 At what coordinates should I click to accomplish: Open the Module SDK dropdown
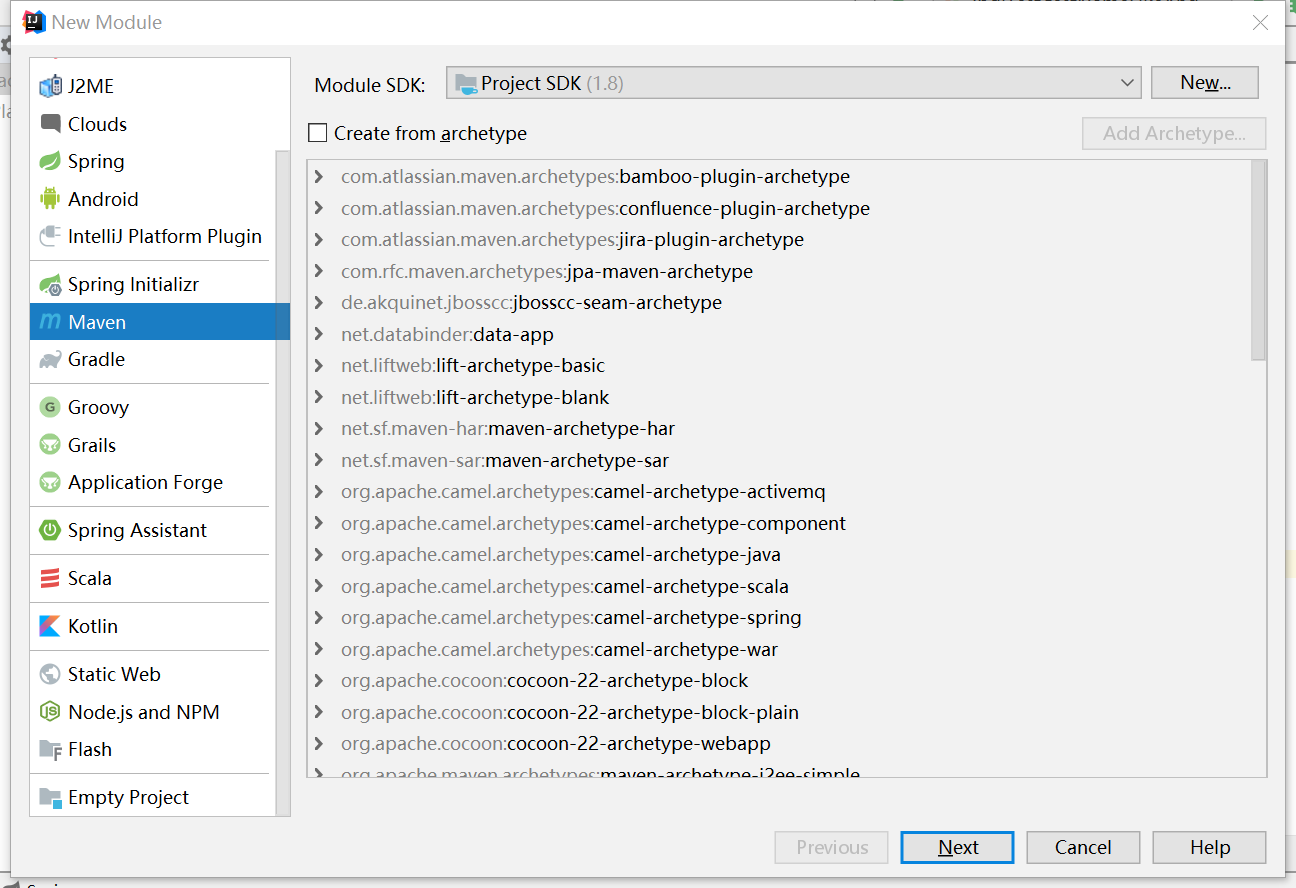(793, 83)
